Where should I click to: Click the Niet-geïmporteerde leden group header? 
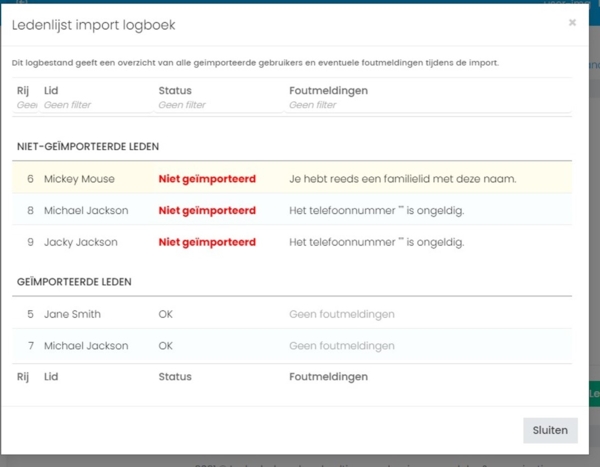pyautogui.click(x=88, y=147)
